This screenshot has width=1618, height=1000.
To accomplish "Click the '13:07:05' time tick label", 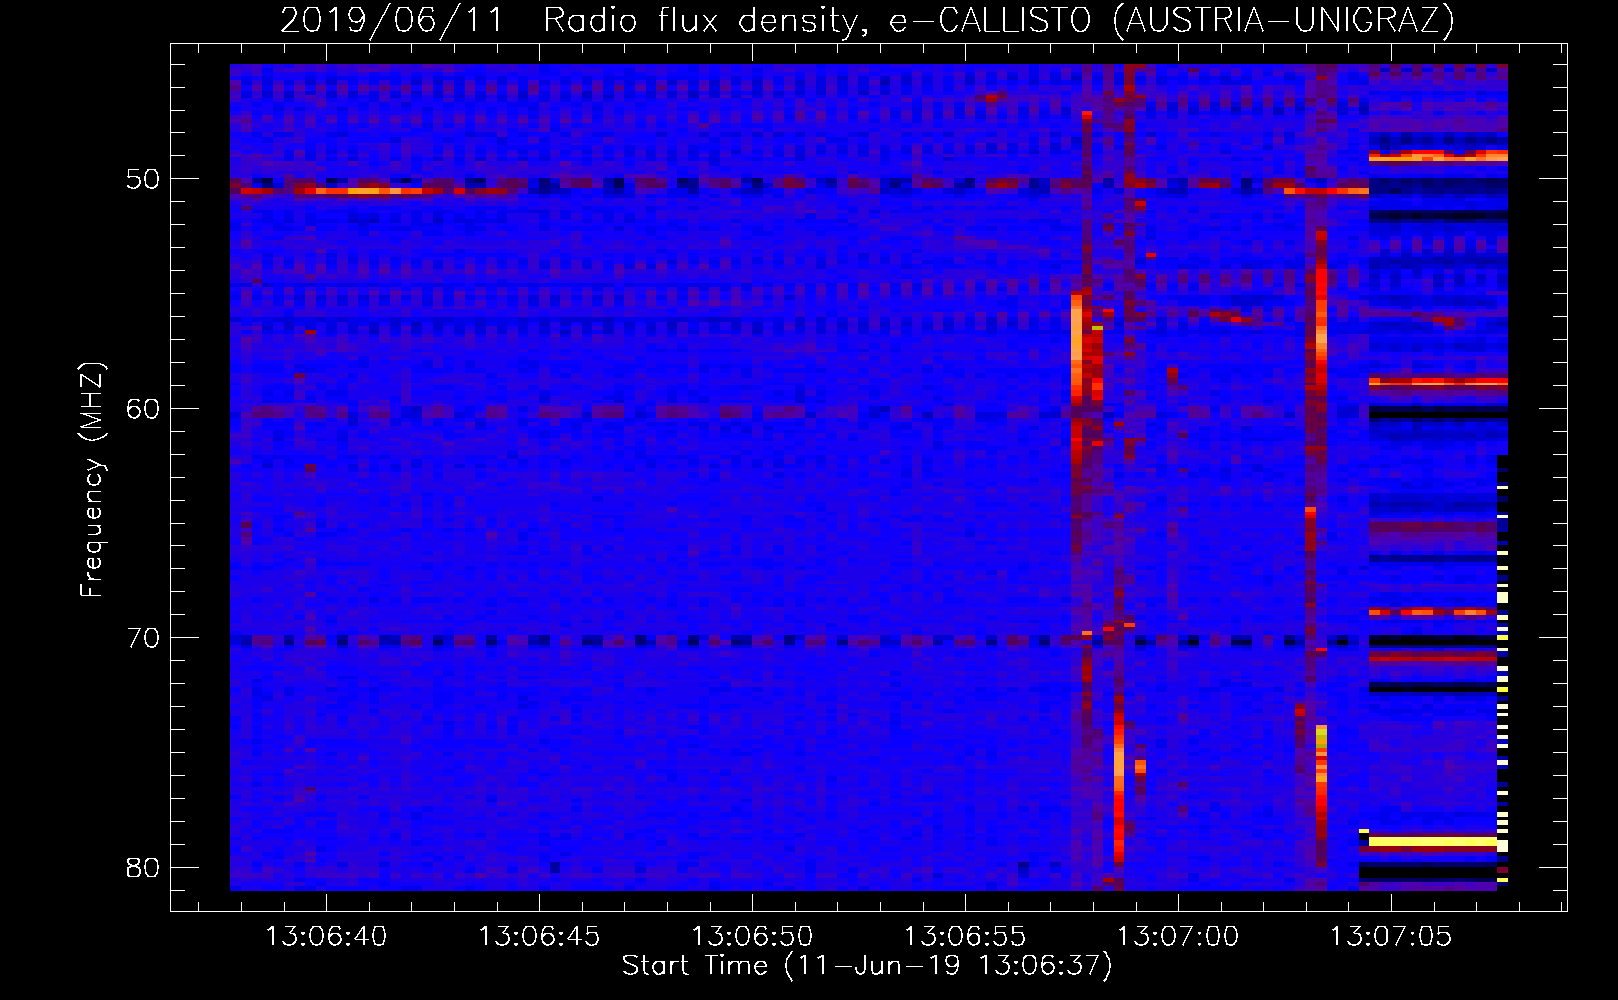I will click(x=1391, y=937).
